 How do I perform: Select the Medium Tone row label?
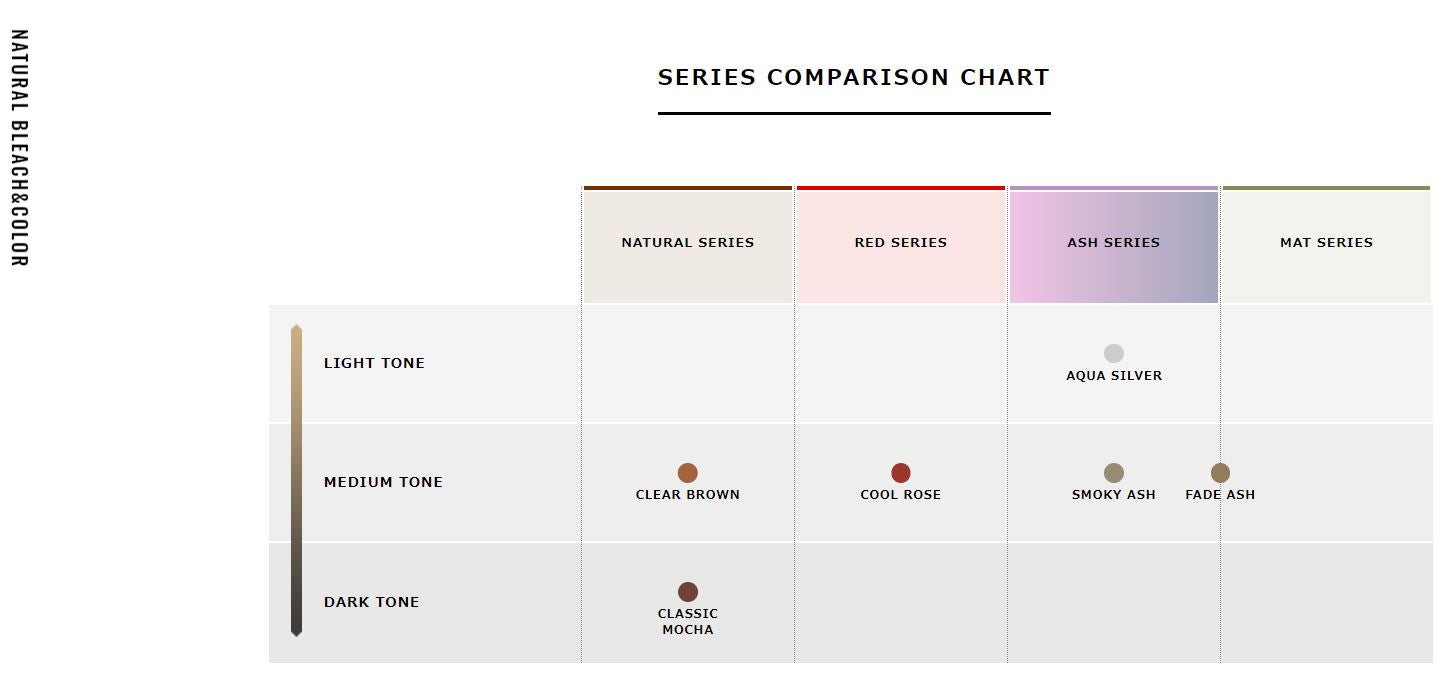click(x=383, y=482)
